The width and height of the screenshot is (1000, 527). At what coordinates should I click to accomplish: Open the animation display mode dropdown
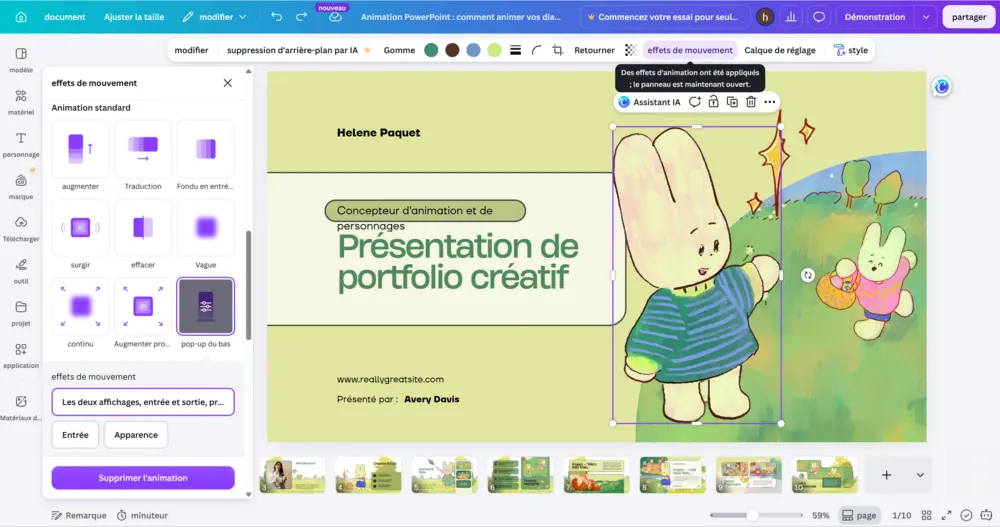[143, 402]
